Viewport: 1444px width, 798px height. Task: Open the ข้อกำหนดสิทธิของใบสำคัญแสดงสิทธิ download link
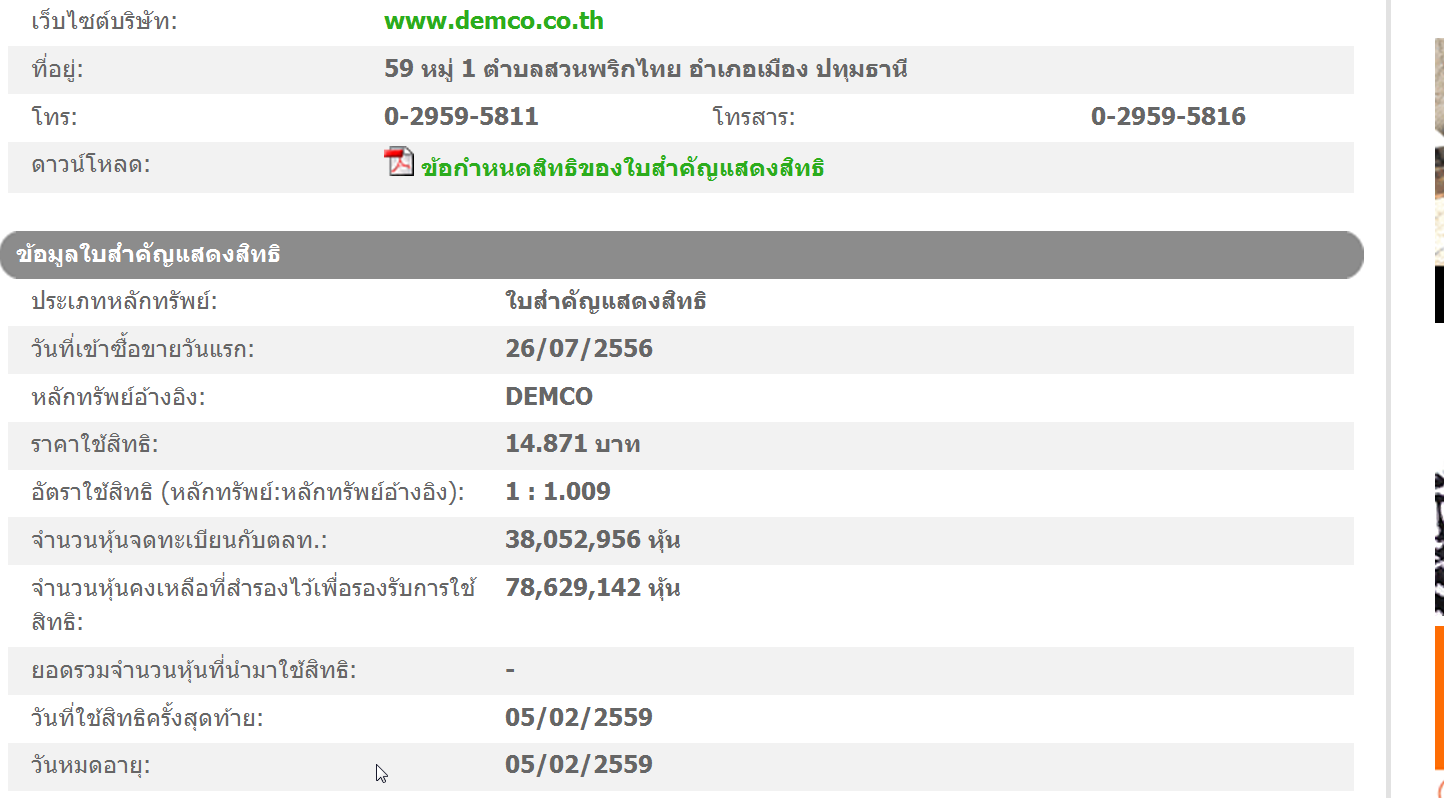[622, 168]
